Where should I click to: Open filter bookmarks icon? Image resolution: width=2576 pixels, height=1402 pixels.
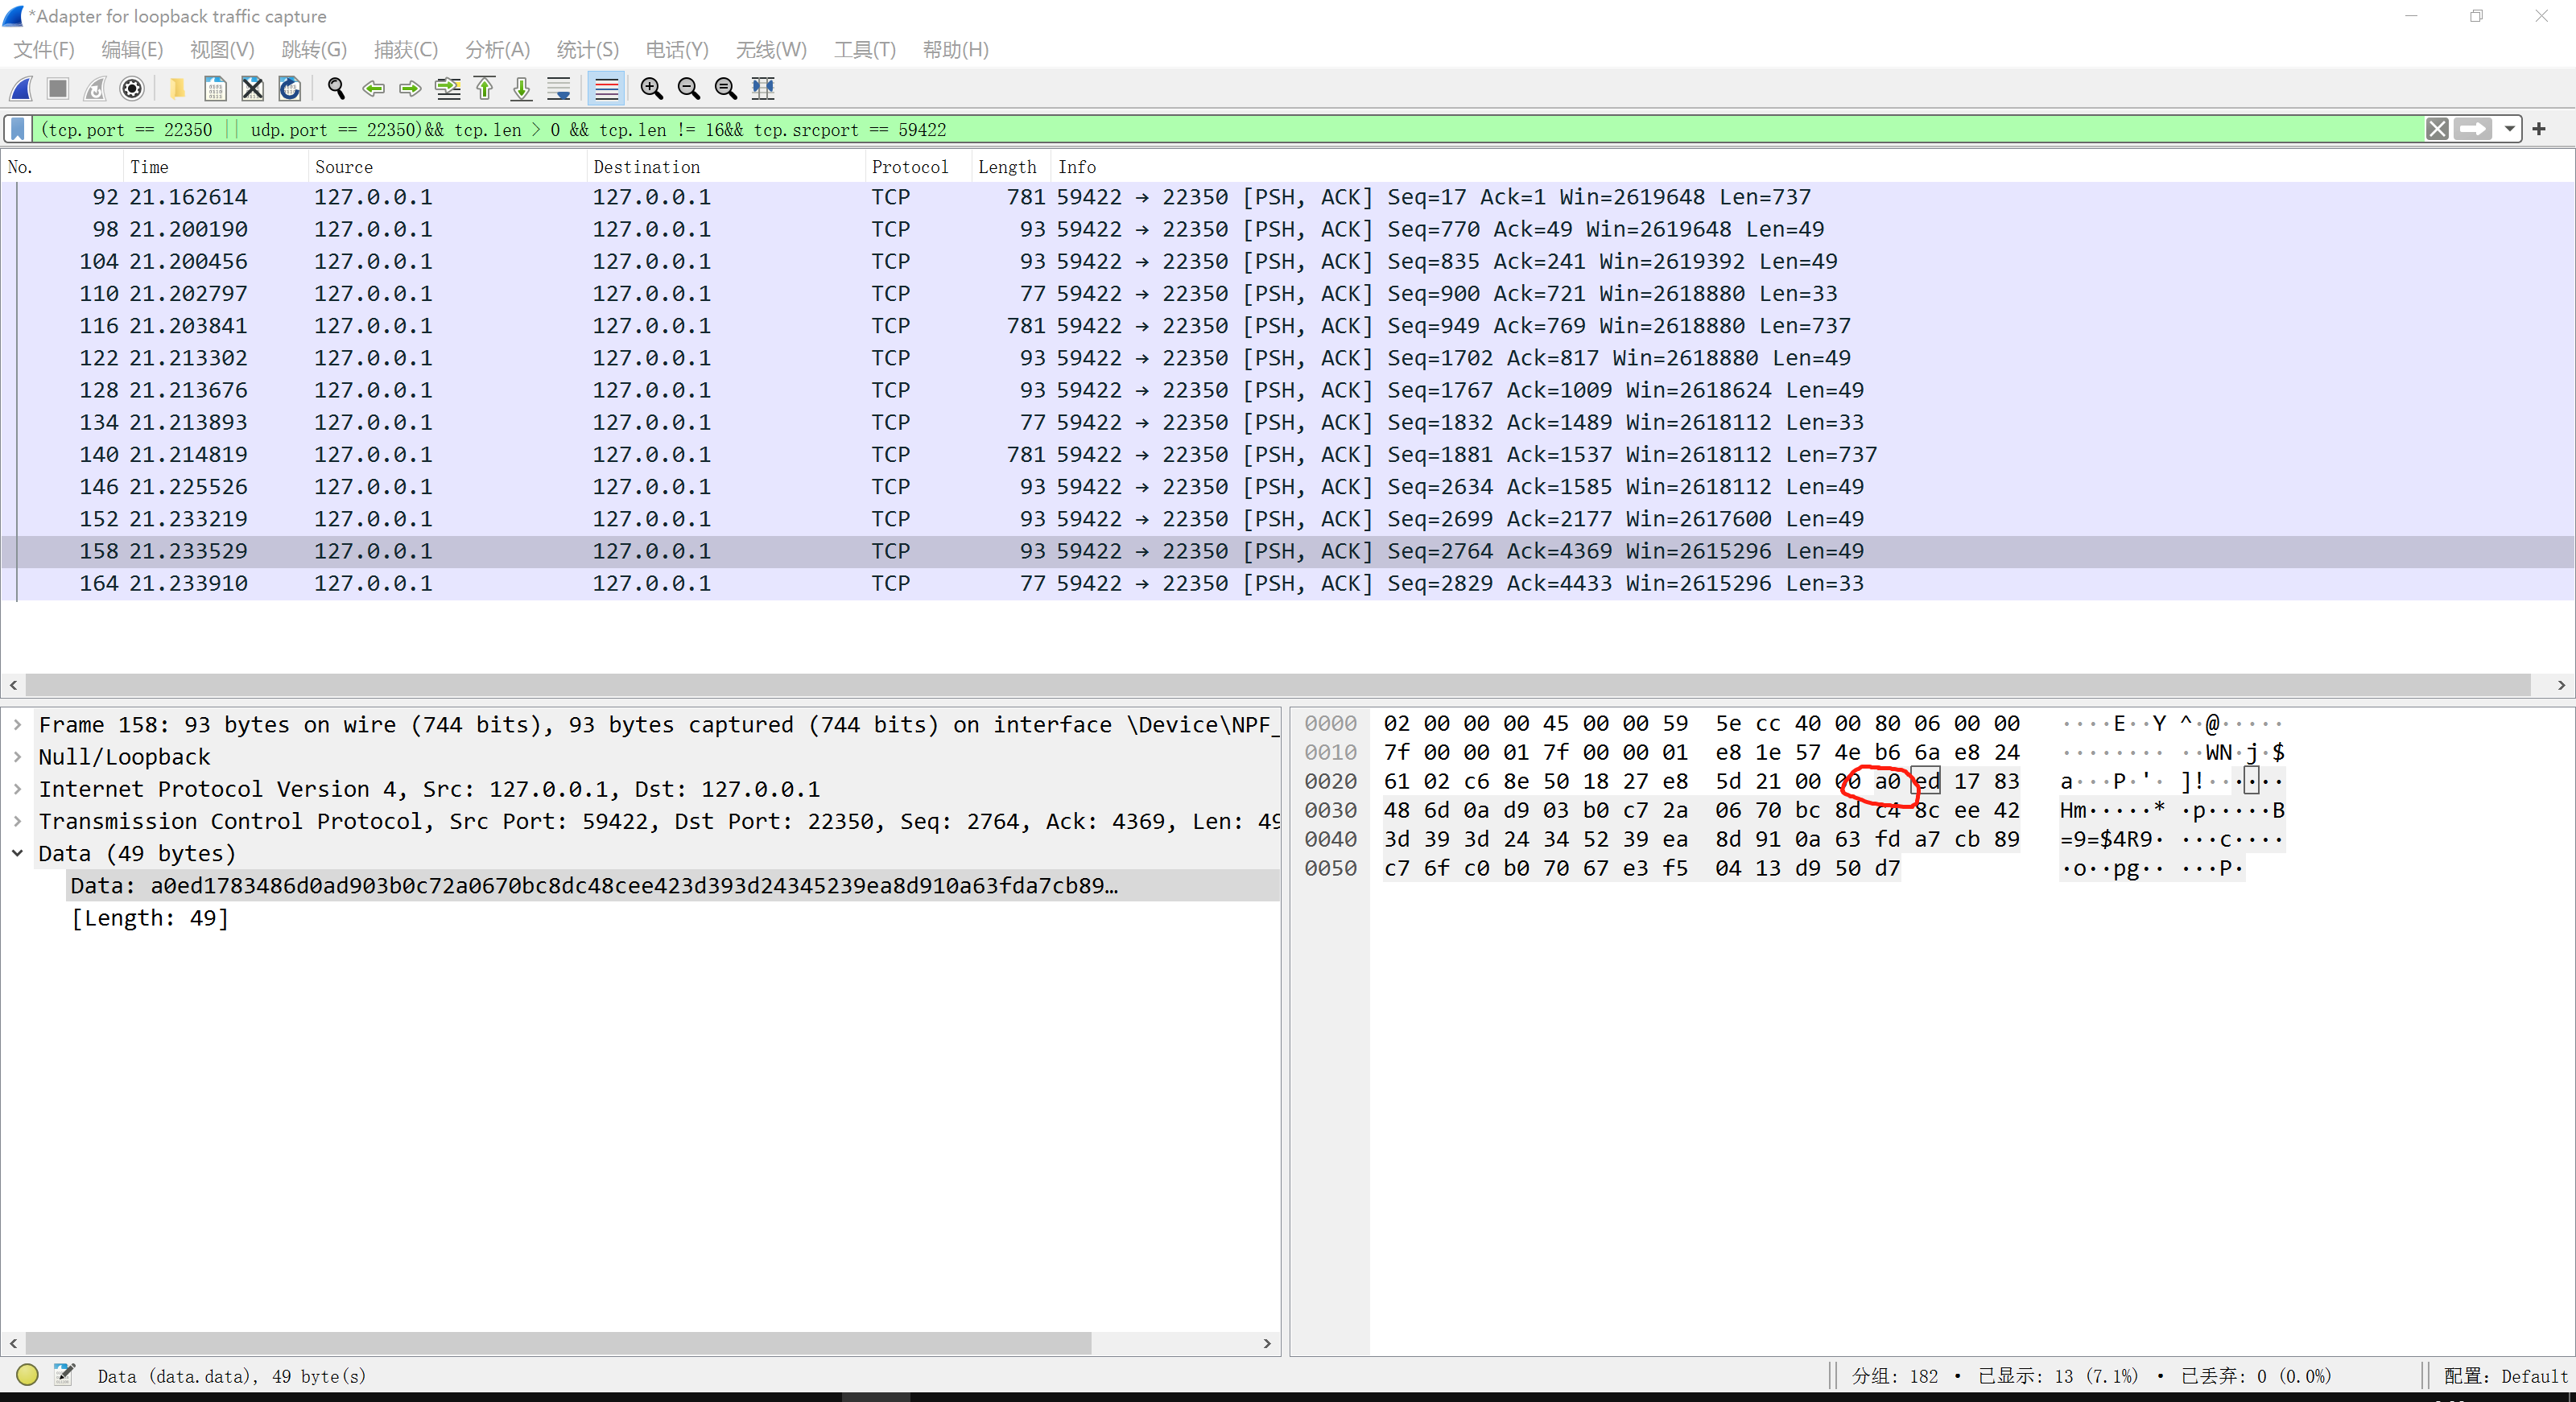pyautogui.click(x=18, y=129)
